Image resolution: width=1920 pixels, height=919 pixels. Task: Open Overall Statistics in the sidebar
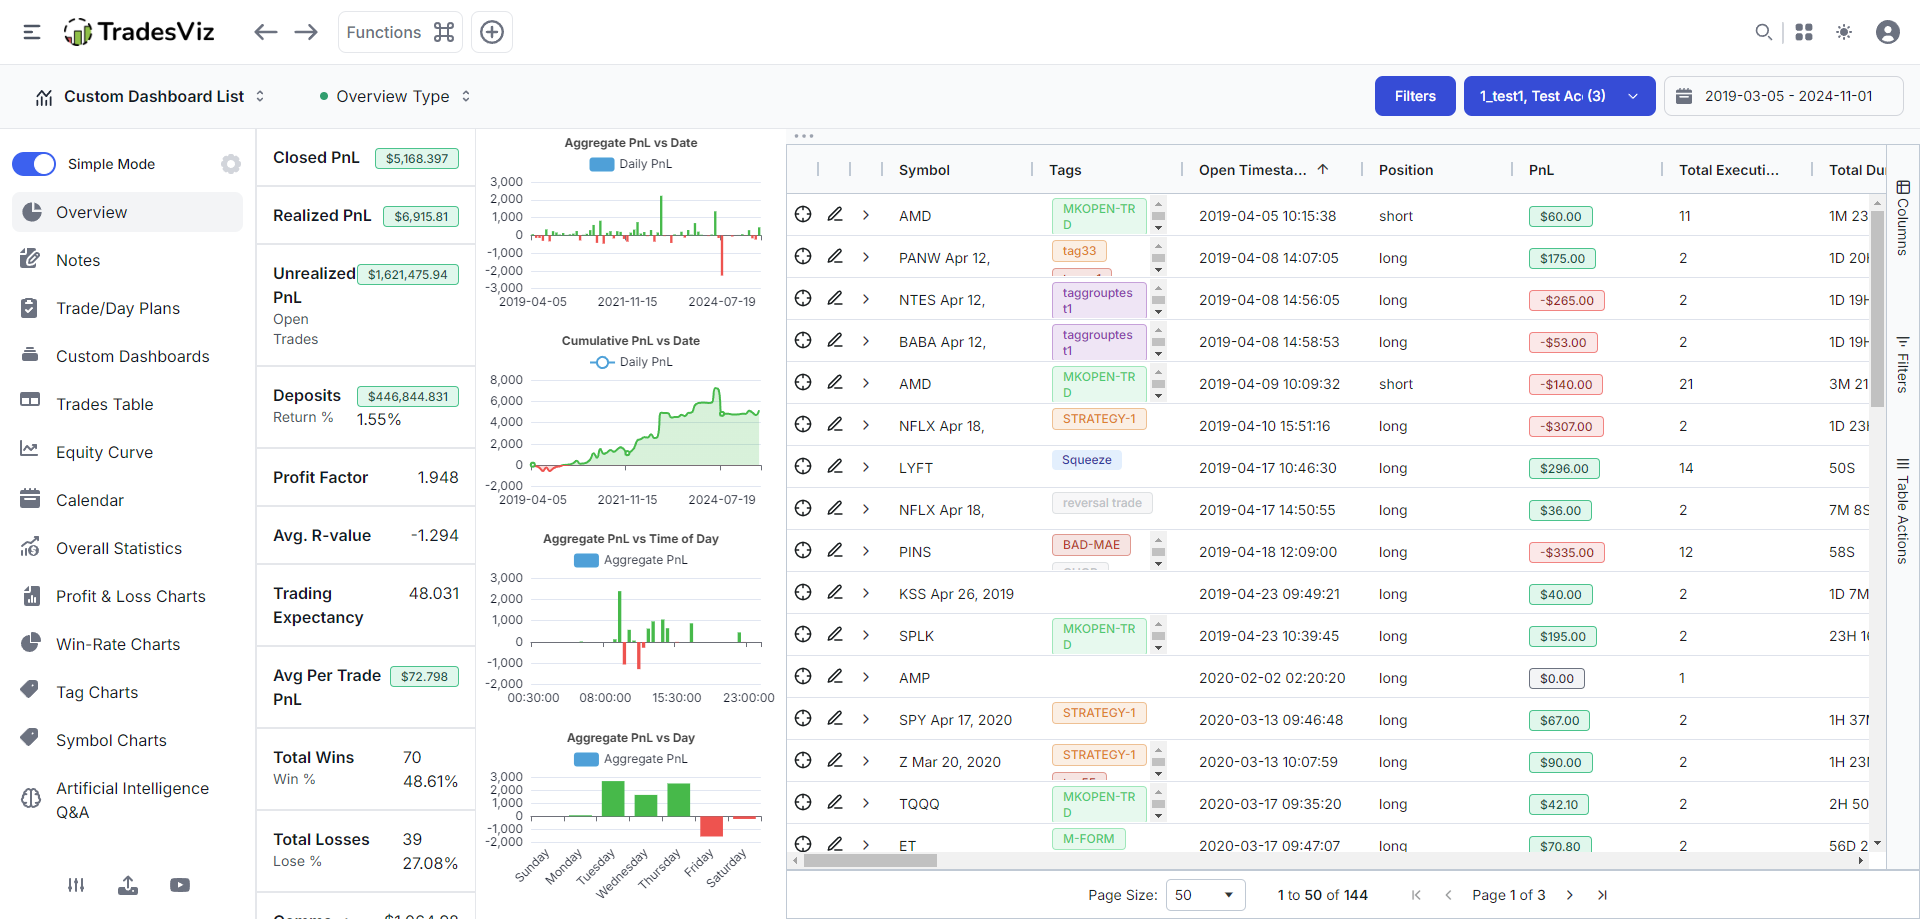(x=127, y=548)
